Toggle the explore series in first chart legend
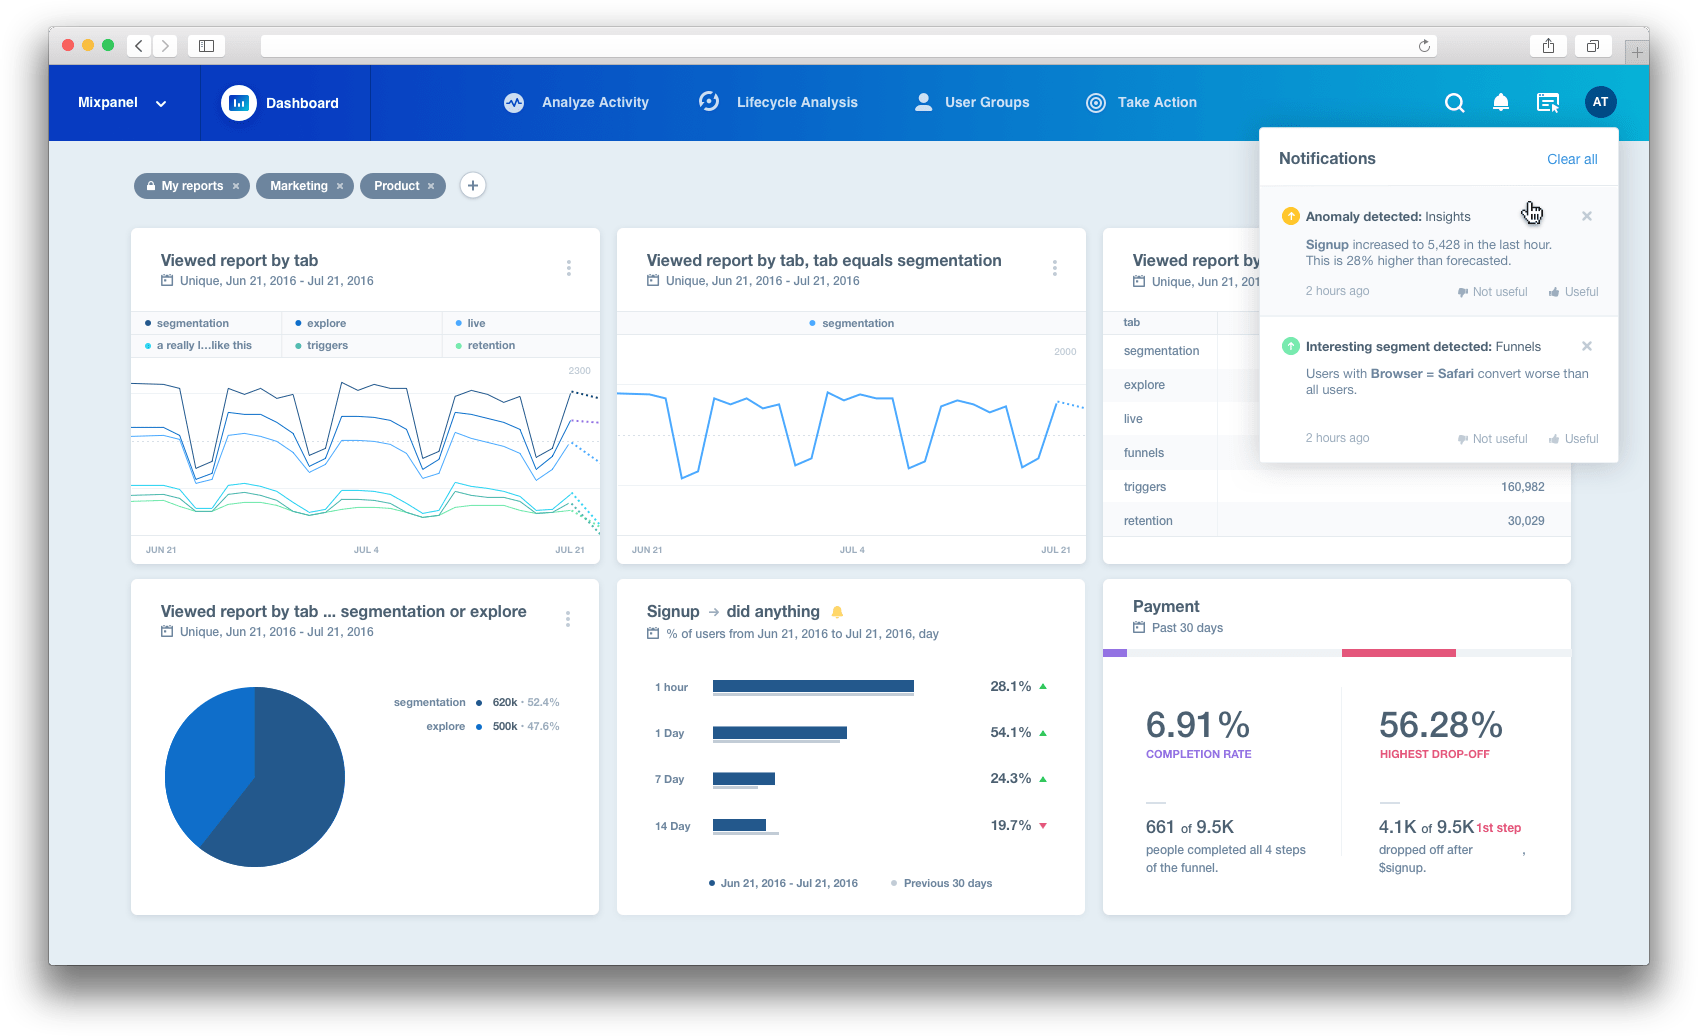Viewport: 1698px width, 1036px height. [326, 323]
